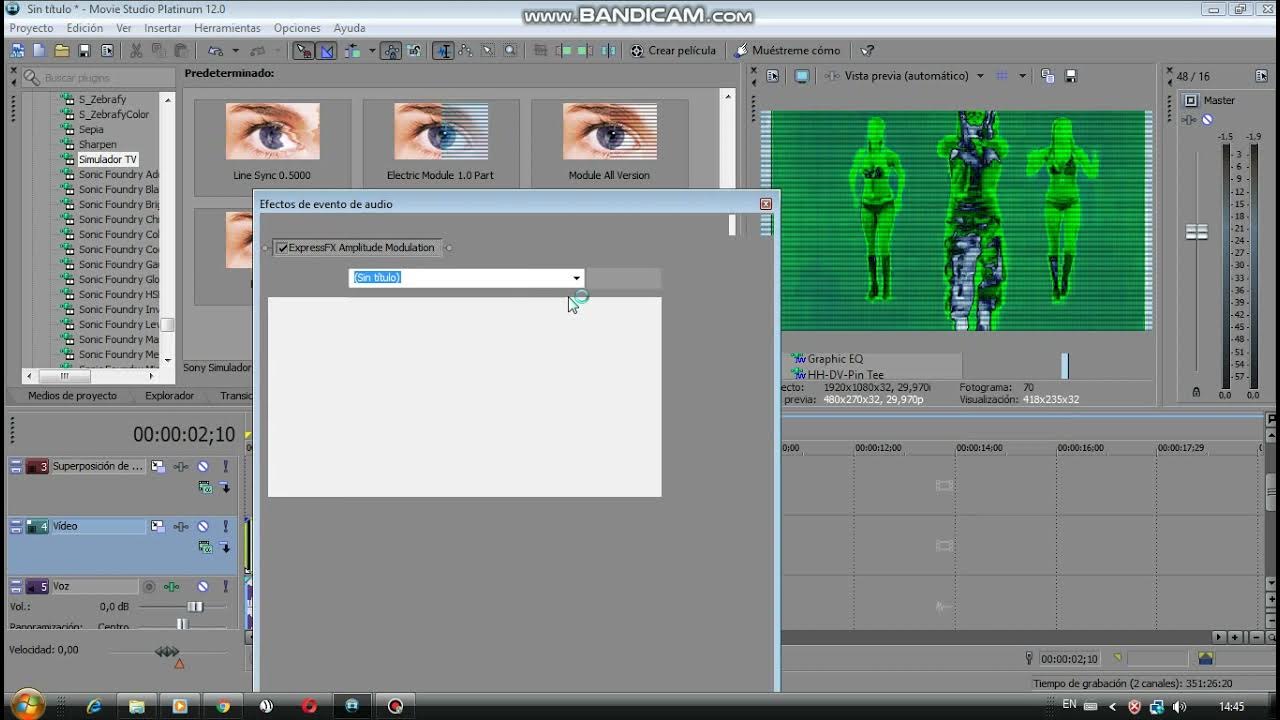Open compositing mode on Vídeo track 4
Screen dimensions: 1280x720
tap(205, 547)
